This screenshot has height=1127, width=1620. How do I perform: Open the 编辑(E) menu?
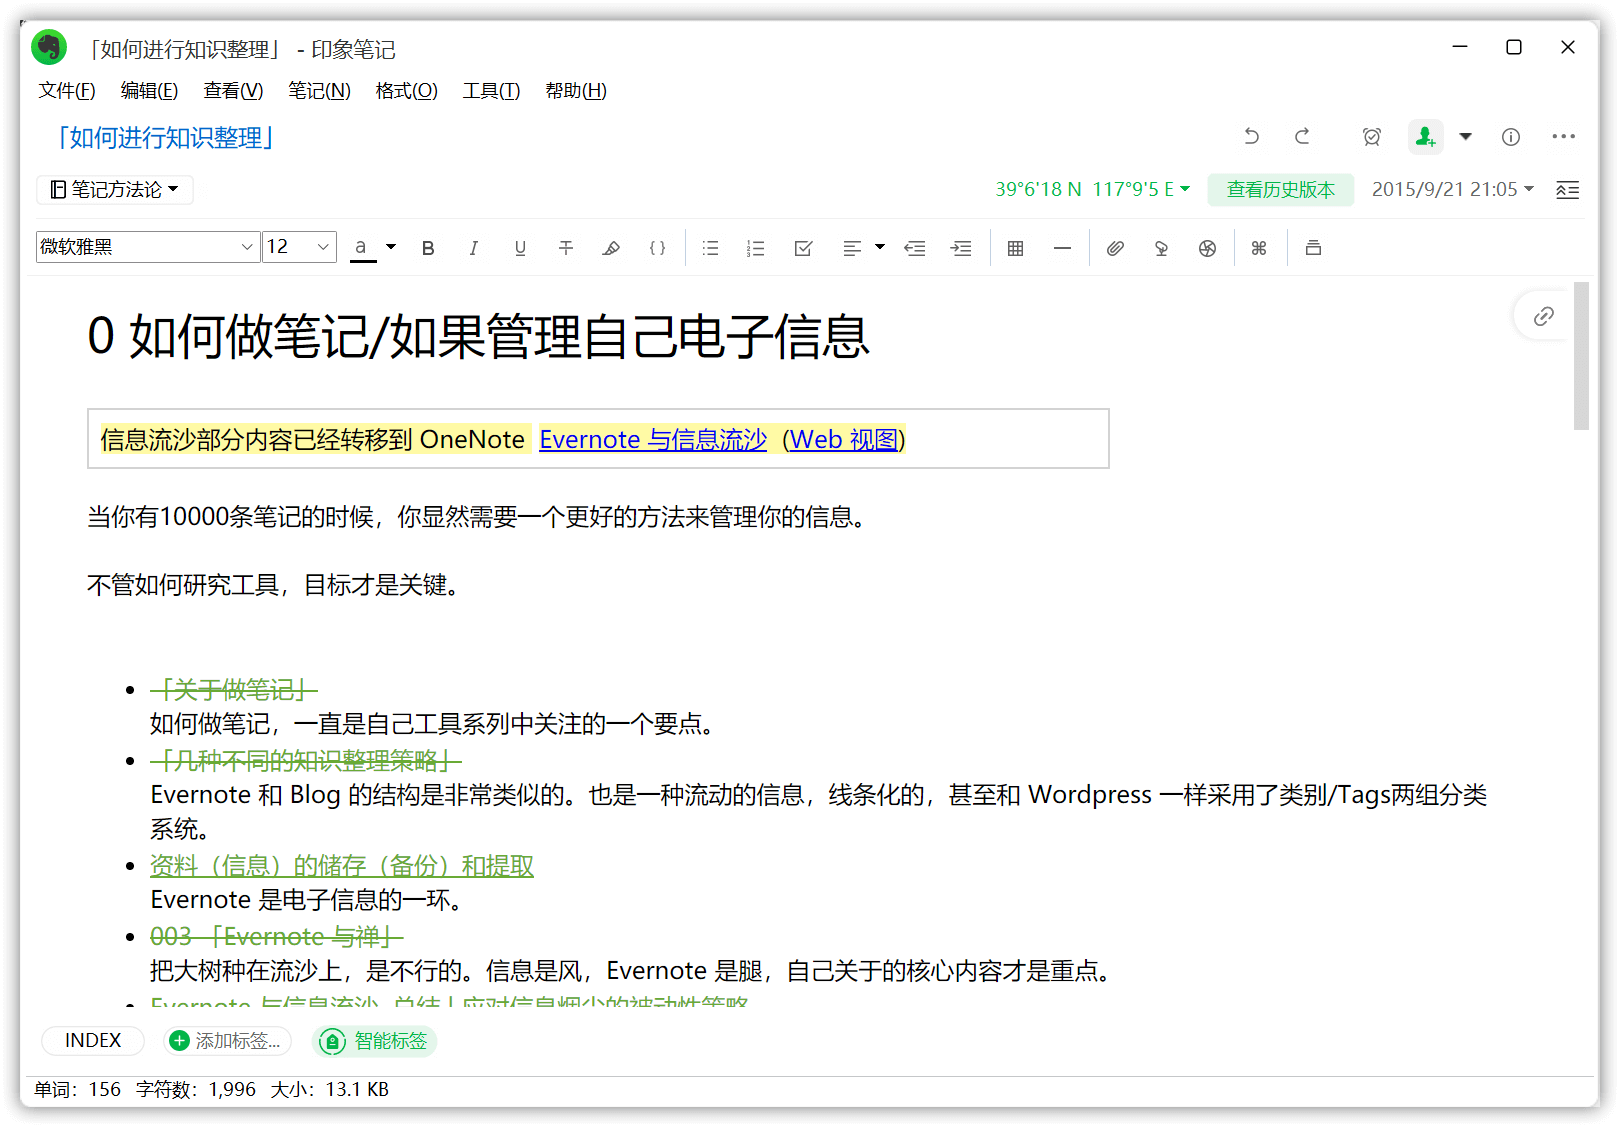149,91
